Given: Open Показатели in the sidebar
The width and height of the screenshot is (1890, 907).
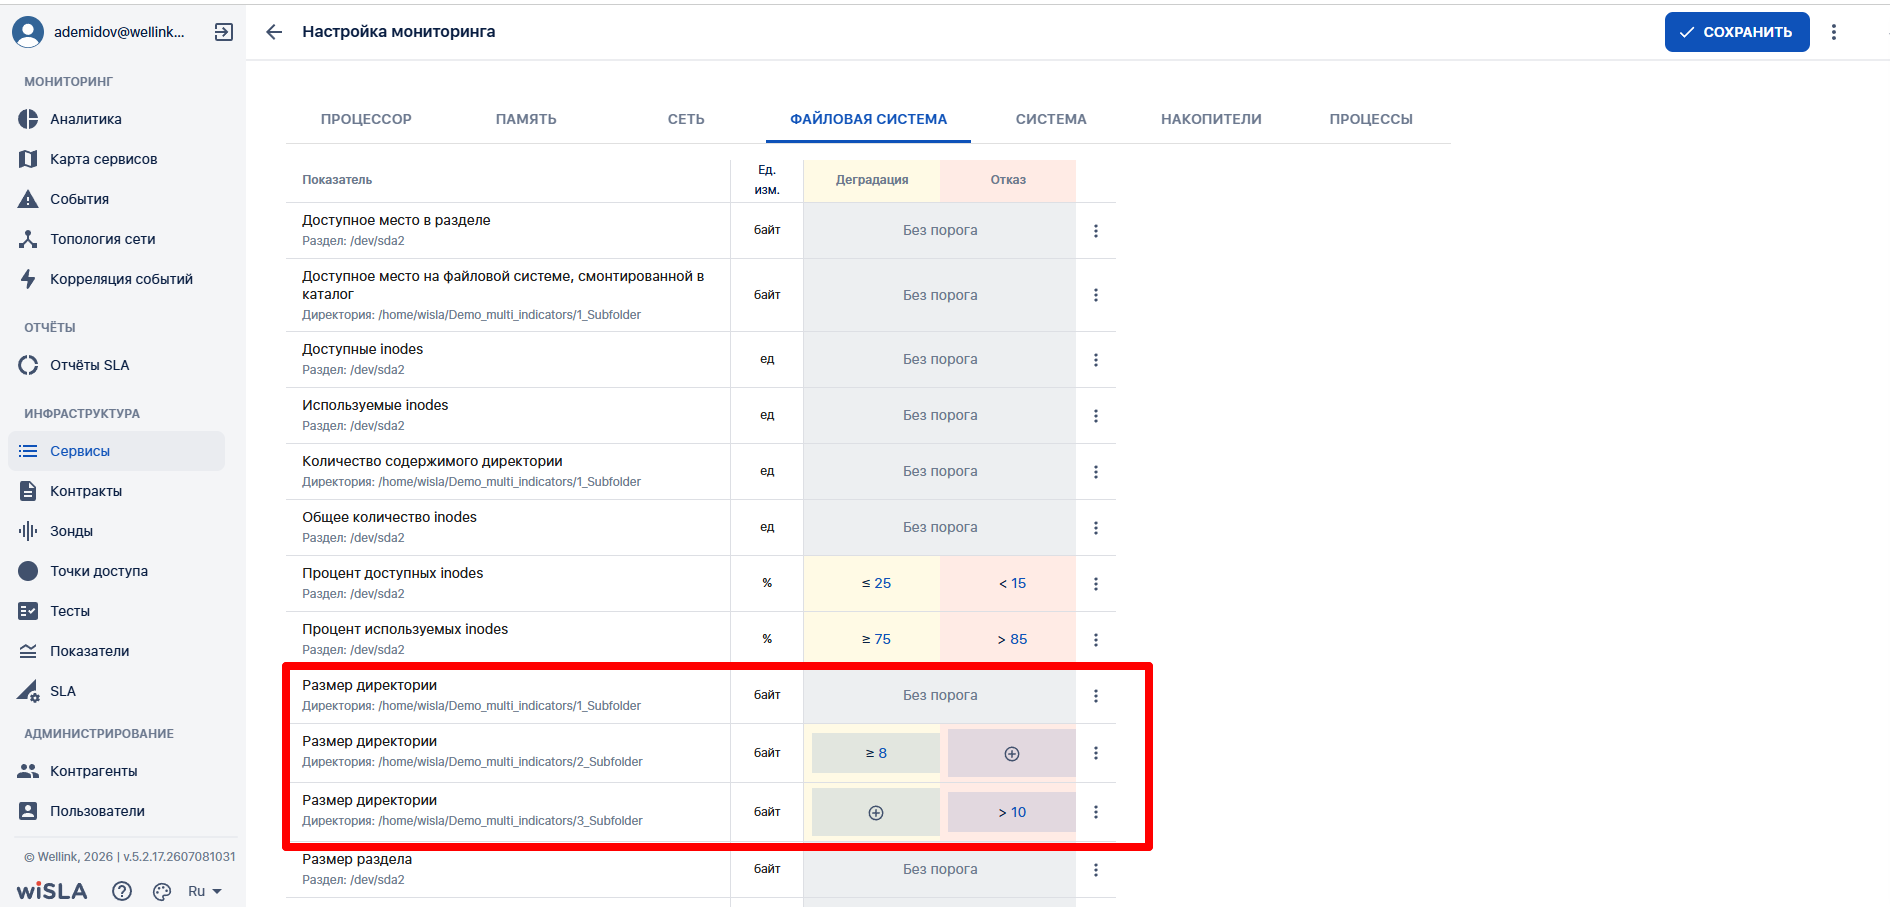Looking at the screenshot, I should 116,651.
